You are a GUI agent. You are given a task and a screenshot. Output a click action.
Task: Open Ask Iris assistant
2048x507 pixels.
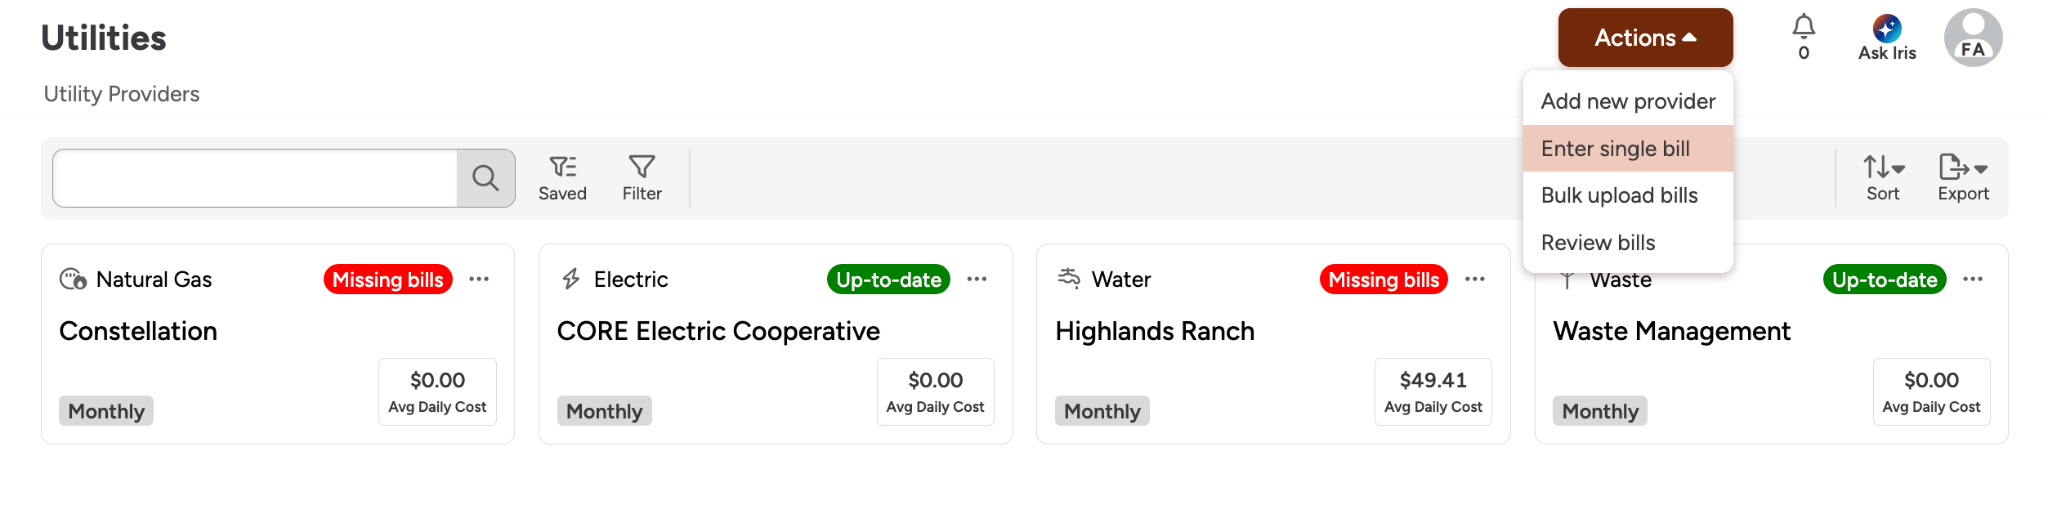1886,38
